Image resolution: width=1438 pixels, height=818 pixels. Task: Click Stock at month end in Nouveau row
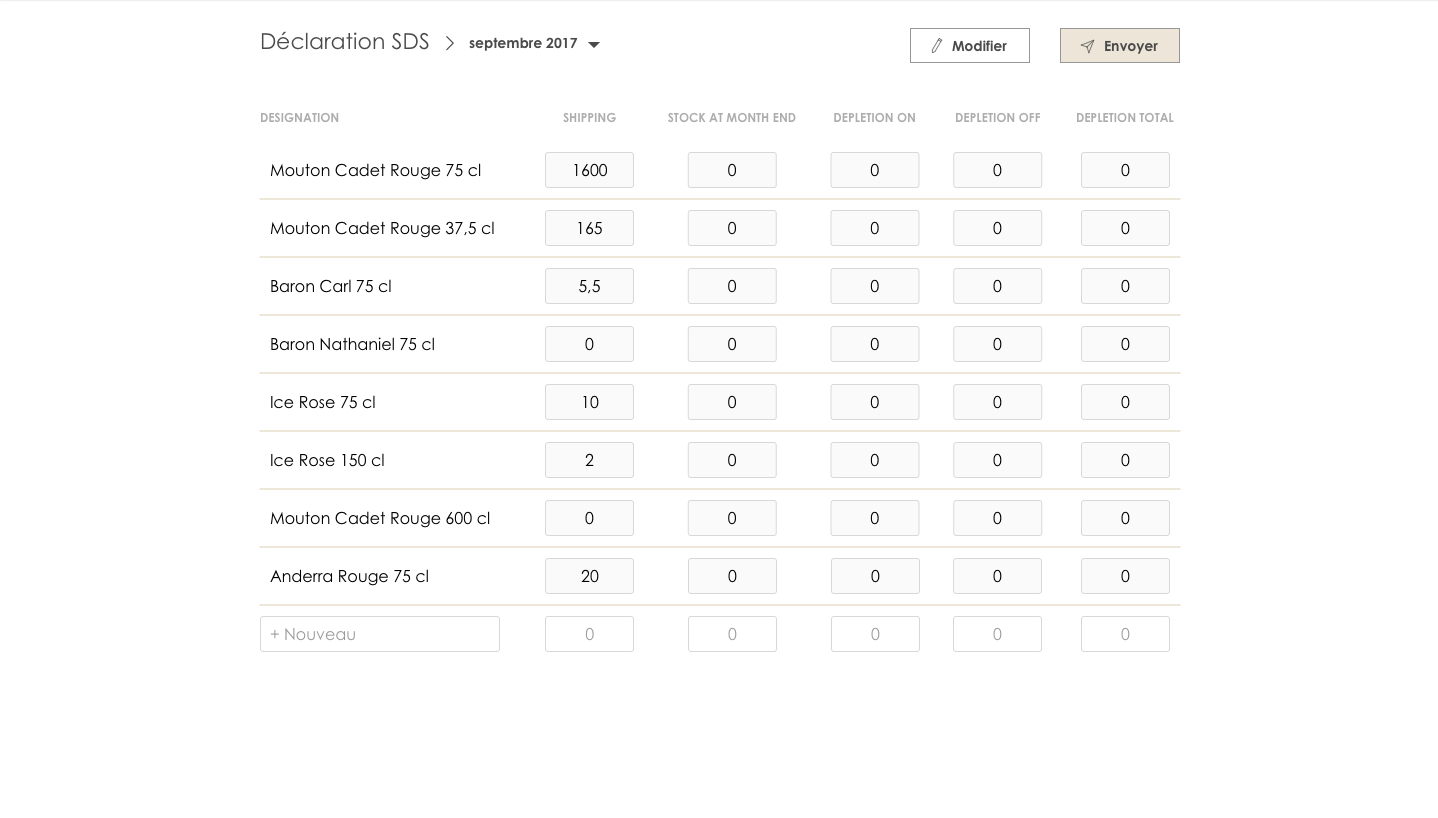coord(732,634)
